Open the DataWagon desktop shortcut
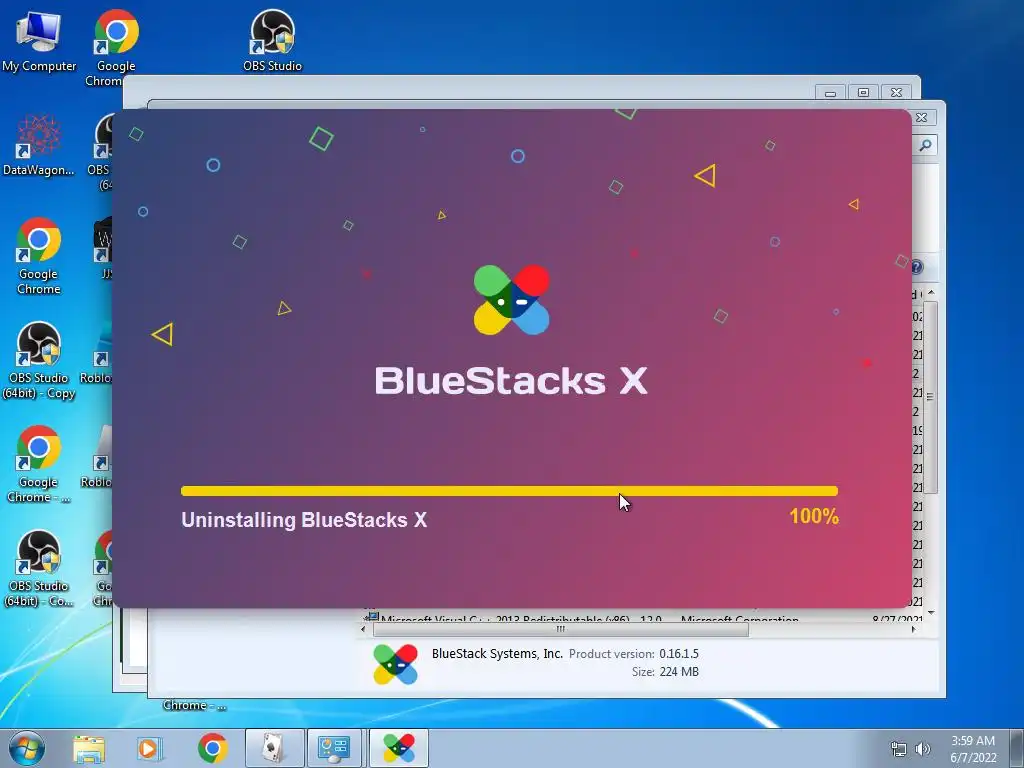This screenshot has width=1024, height=768. click(39, 145)
